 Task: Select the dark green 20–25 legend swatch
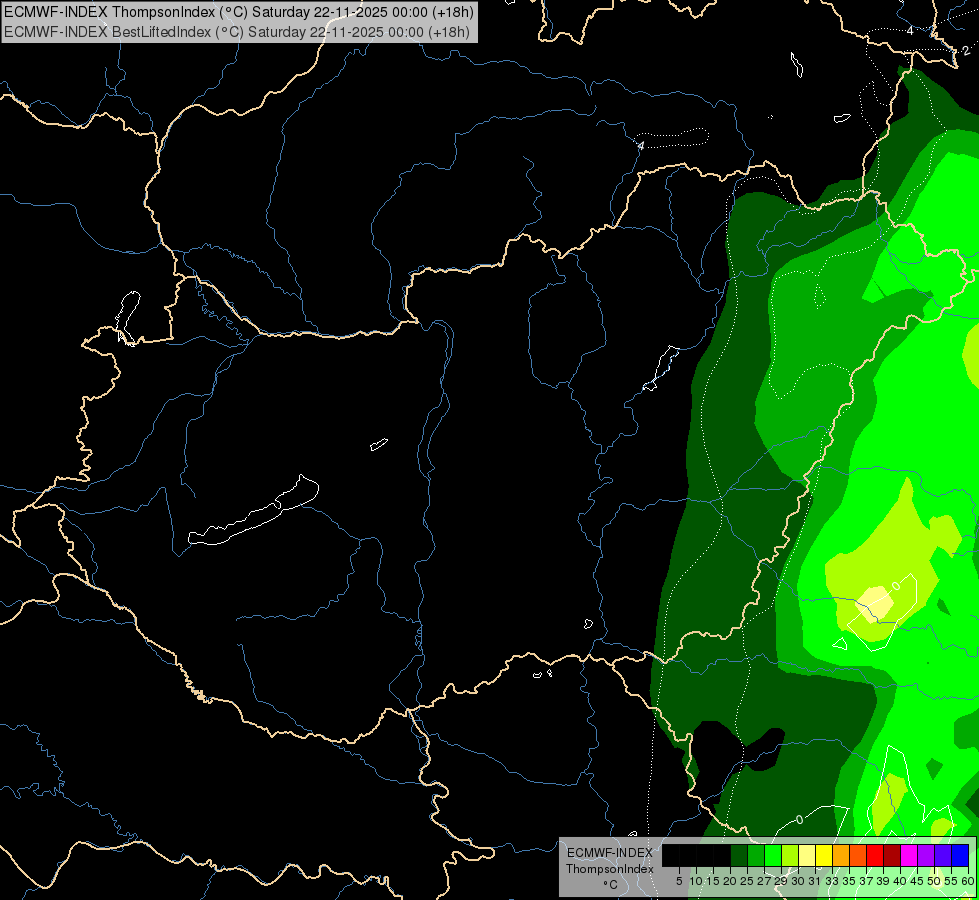(739, 855)
